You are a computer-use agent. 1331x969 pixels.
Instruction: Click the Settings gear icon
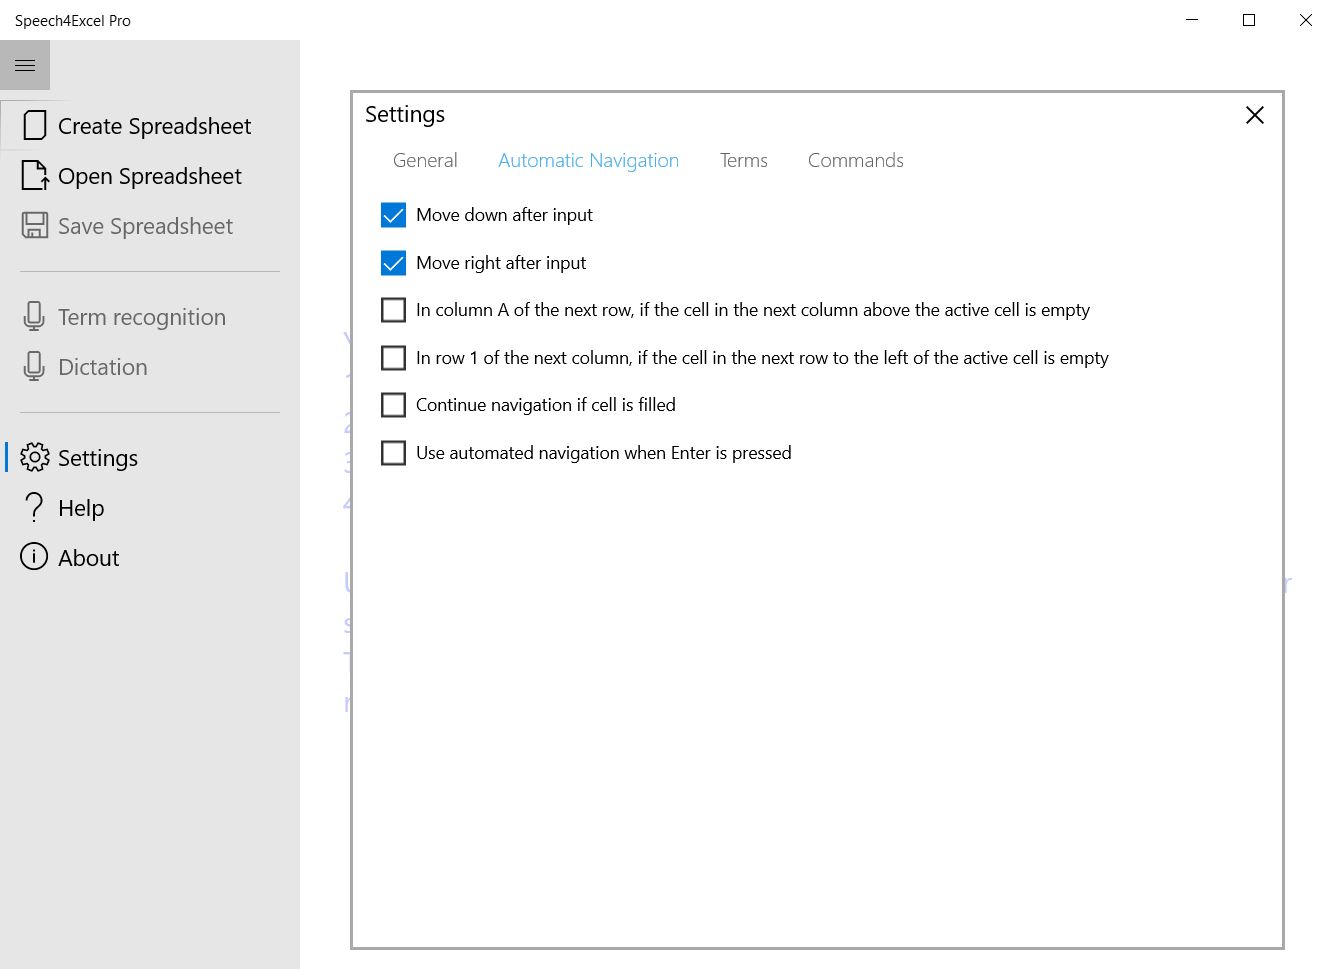34,458
